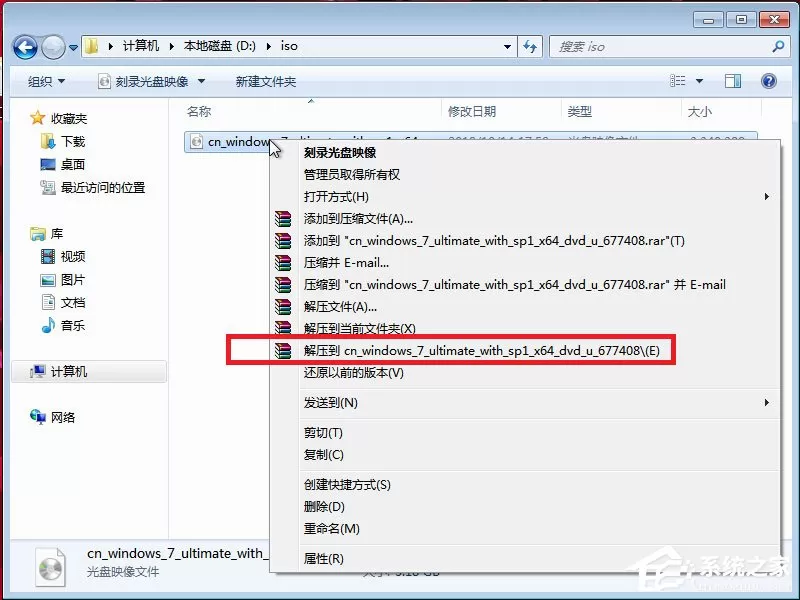Click the 光盘映像文件 text in details pane
The width and height of the screenshot is (800, 600).
(x=123, y=571)
